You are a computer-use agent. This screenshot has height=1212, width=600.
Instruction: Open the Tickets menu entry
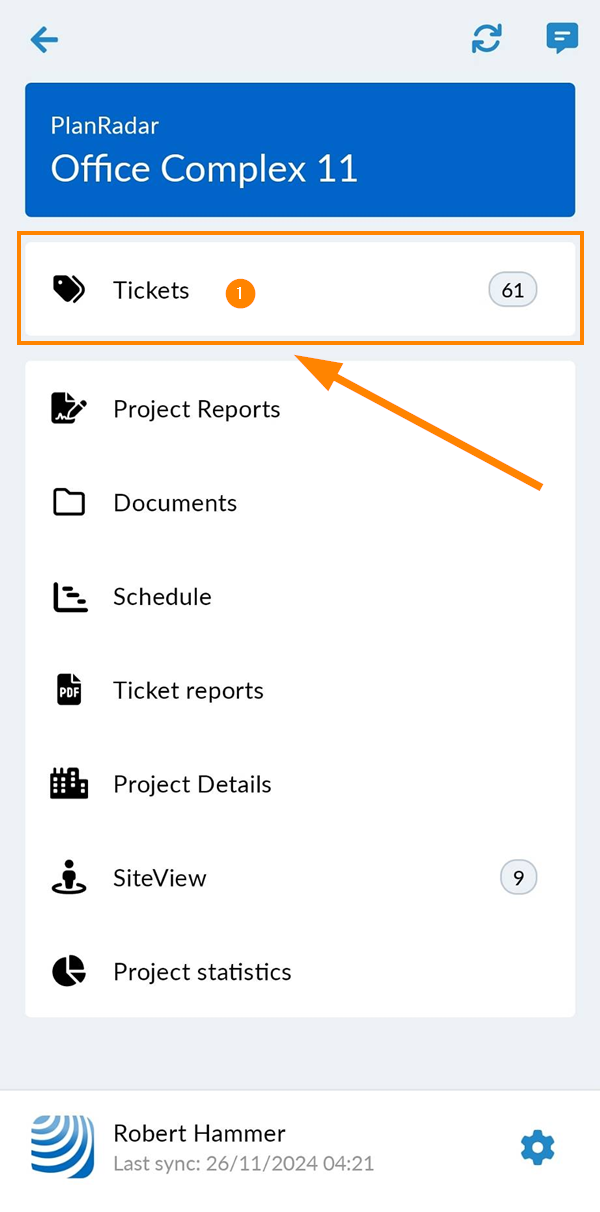pos(300,290)
